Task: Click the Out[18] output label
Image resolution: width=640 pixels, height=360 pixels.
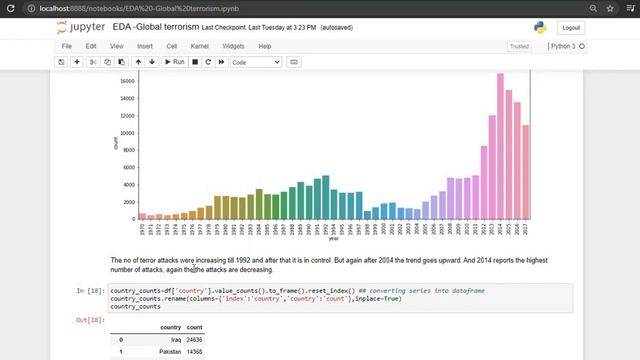Action: coord(90,320)
